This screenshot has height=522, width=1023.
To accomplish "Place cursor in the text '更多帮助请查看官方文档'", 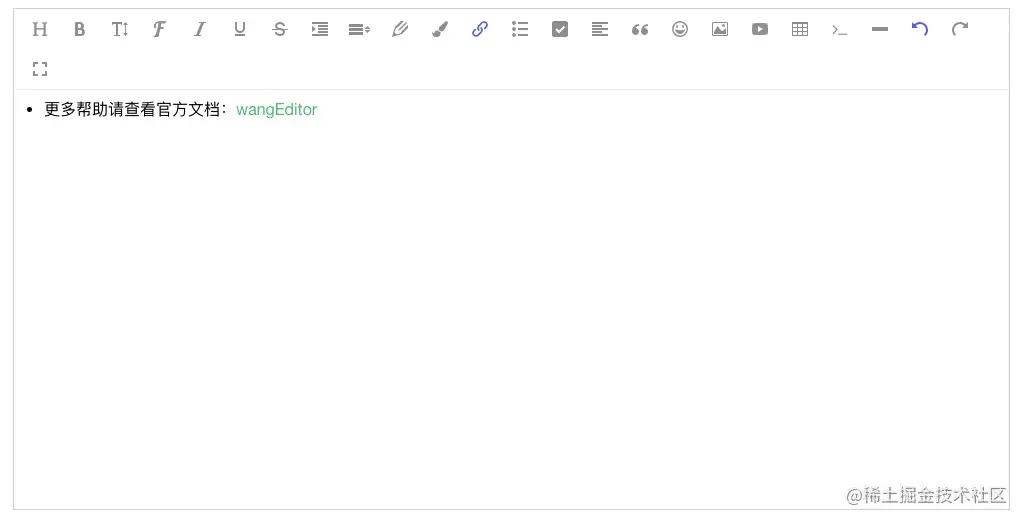I will click(x=132, y=110).
